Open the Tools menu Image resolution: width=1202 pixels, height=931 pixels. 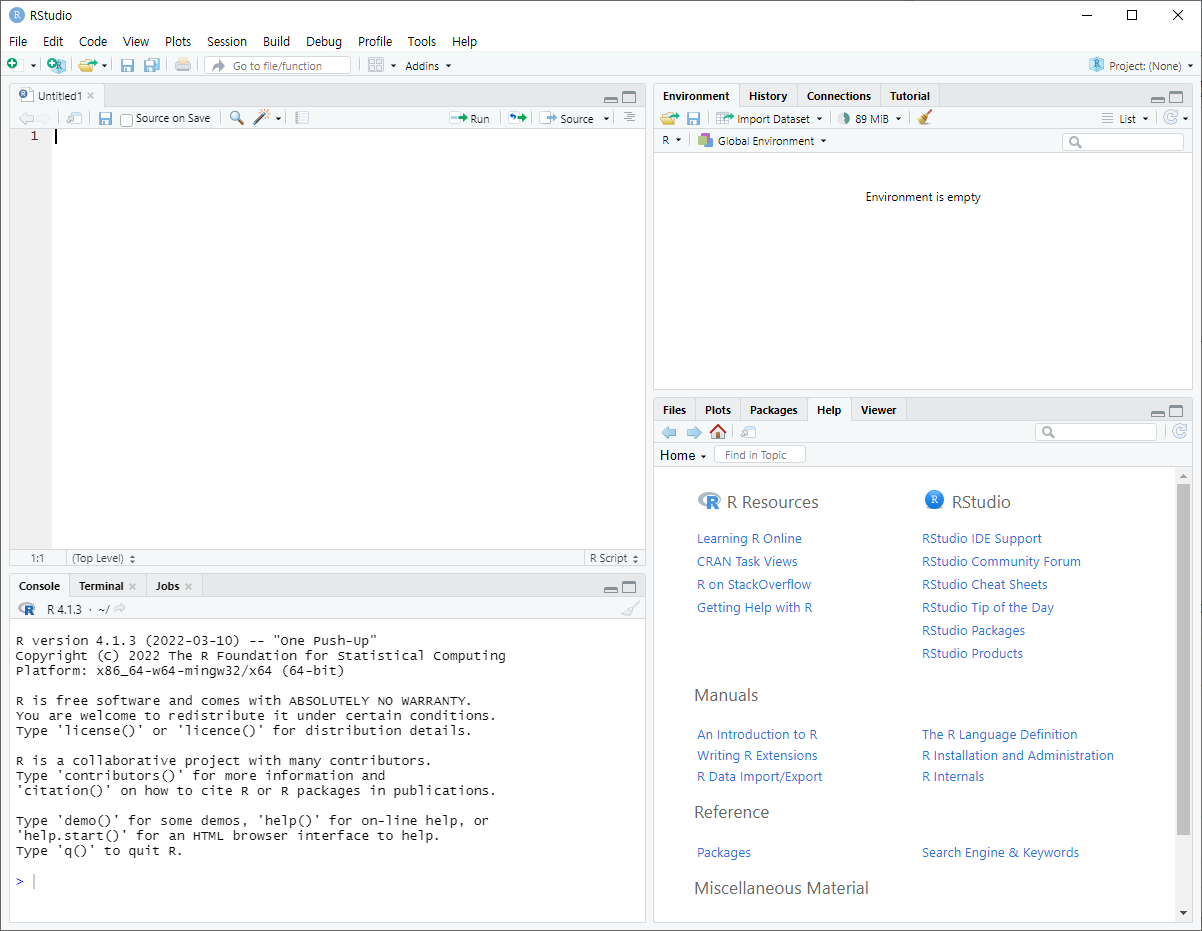pyautogui.click(x=422, y=41)
